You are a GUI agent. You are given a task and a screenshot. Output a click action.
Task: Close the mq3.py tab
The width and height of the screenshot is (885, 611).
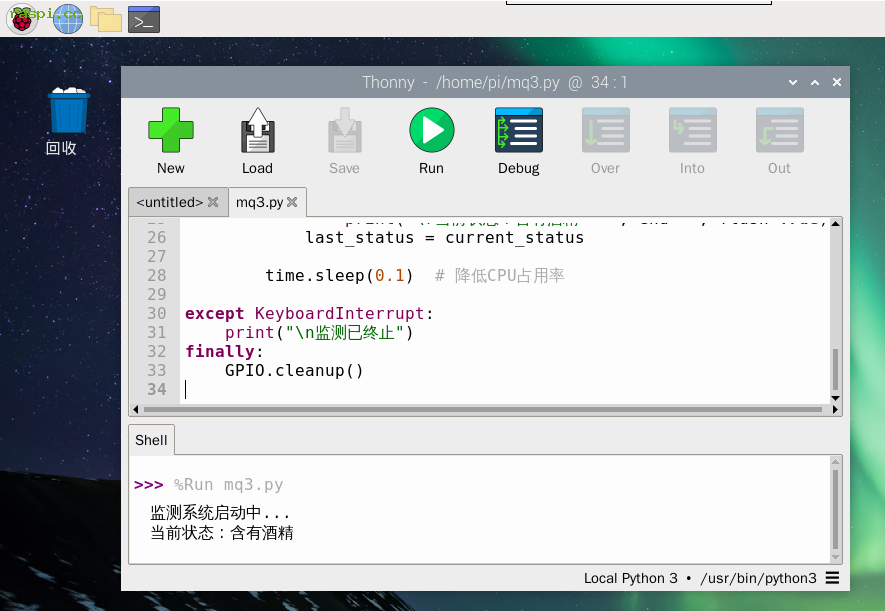[292, 202]
